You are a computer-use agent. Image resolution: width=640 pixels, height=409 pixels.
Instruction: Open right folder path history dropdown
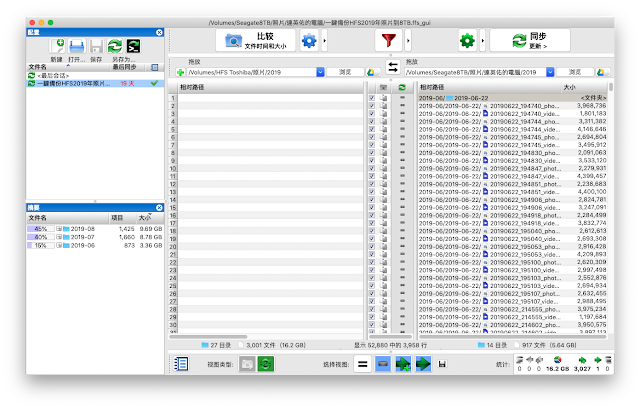550,72
